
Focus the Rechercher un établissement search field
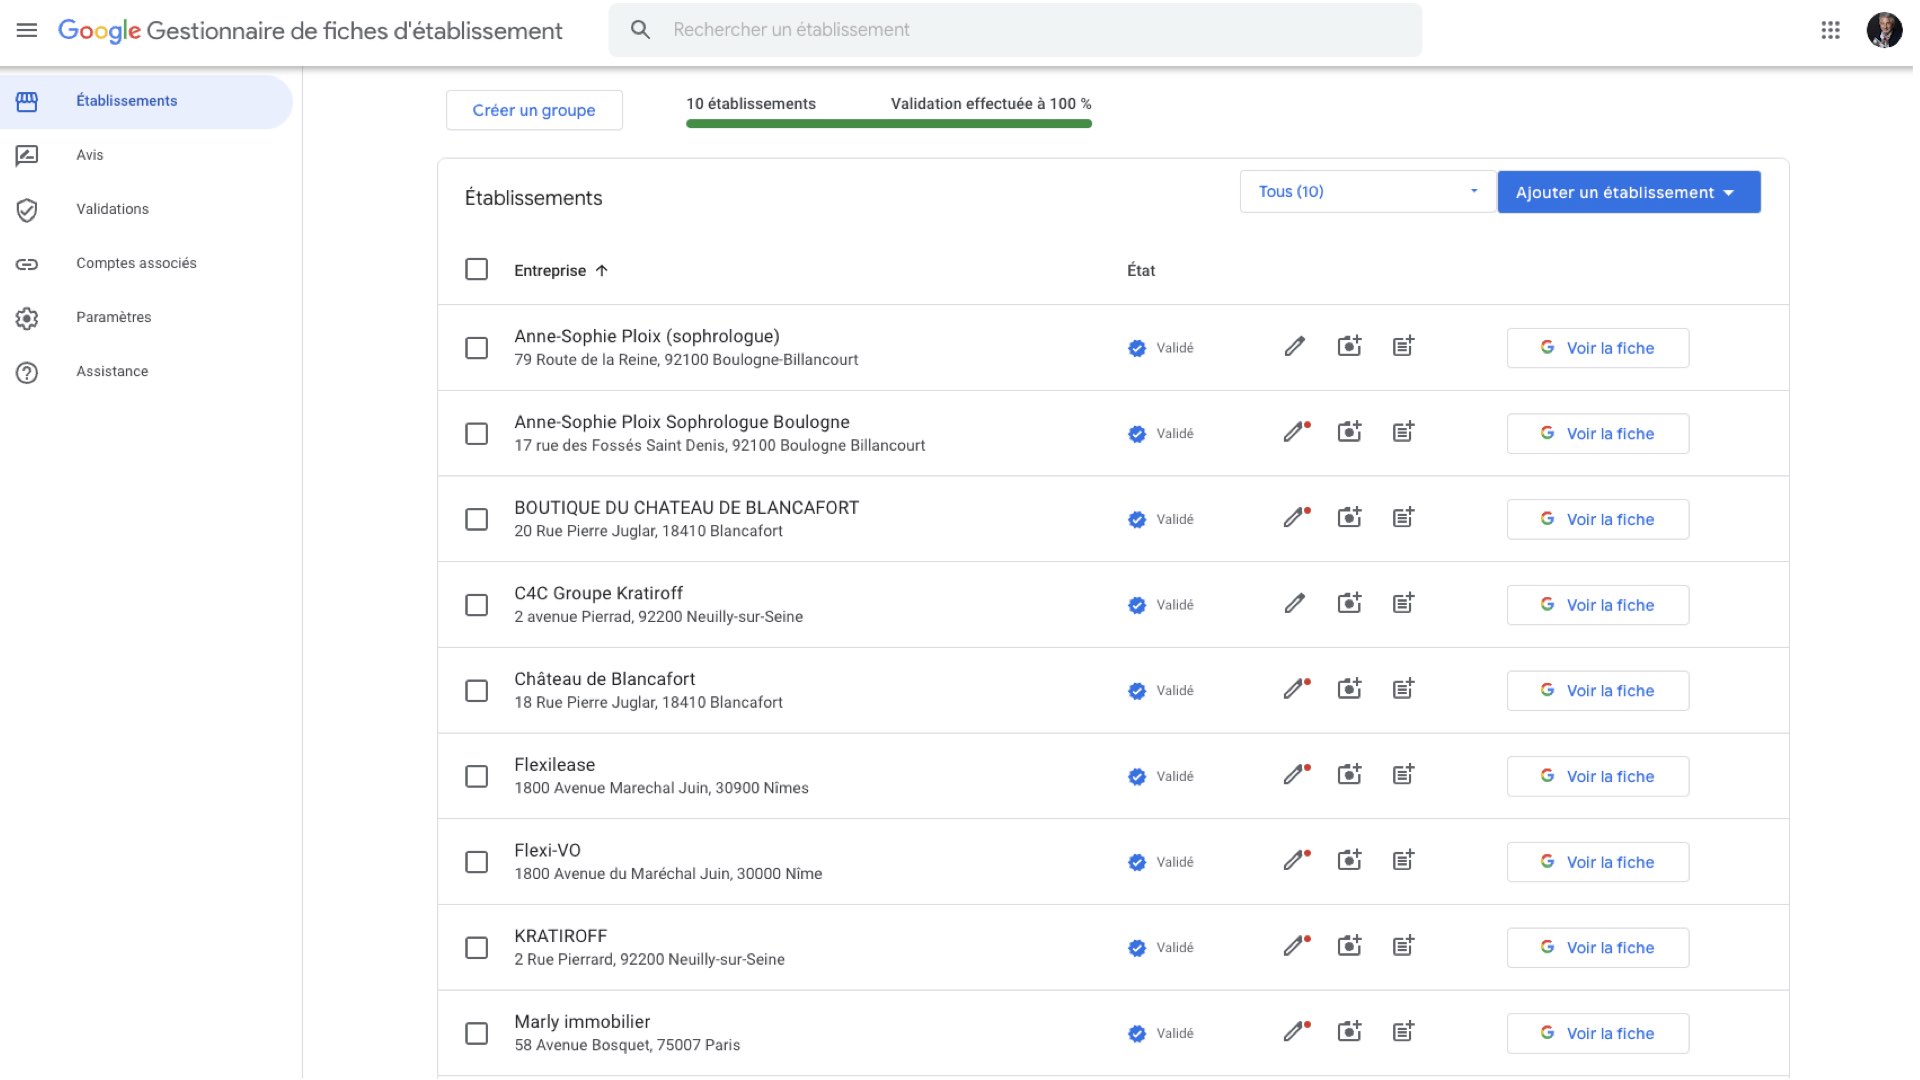point(1015,30)
